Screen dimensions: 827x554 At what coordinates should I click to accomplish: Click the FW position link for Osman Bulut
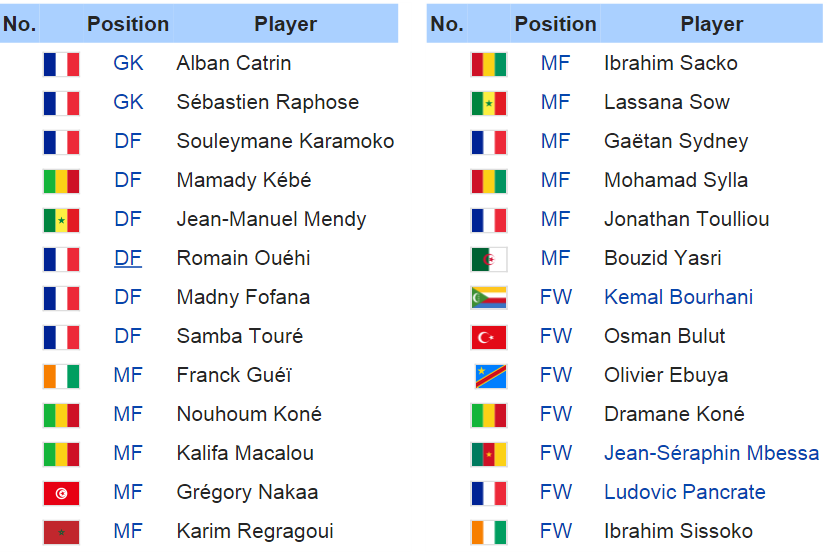[x=556, y=336]
